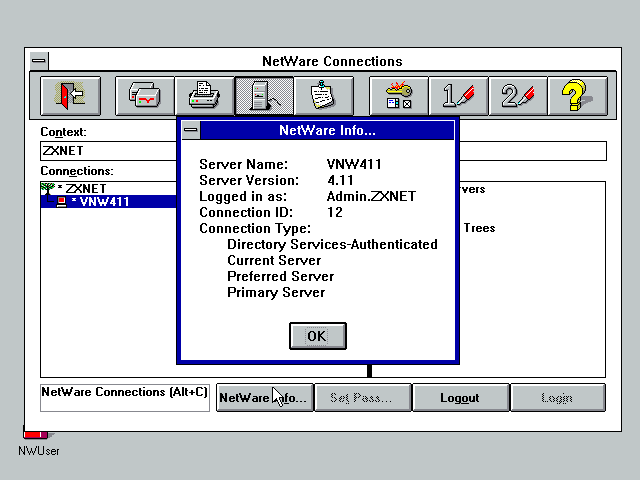Click Primary Server text line
Screen dimensions: 640x480
276,292
